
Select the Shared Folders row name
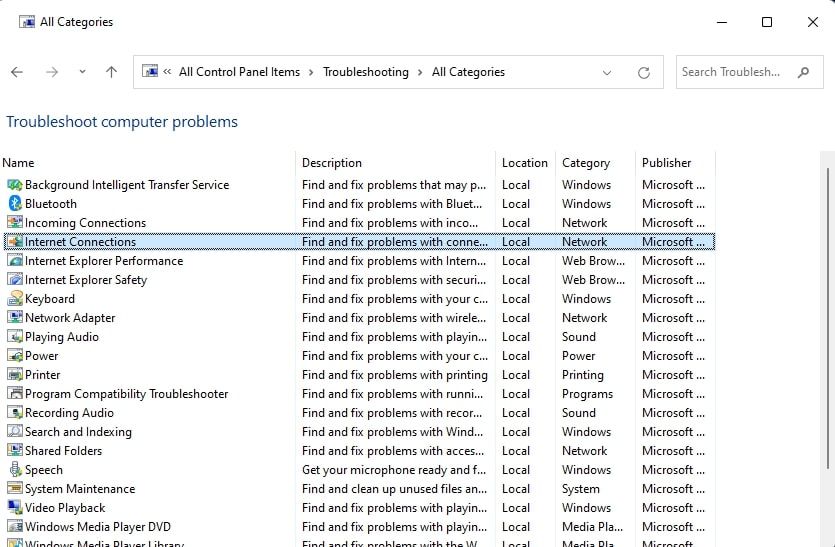(63, 451)
